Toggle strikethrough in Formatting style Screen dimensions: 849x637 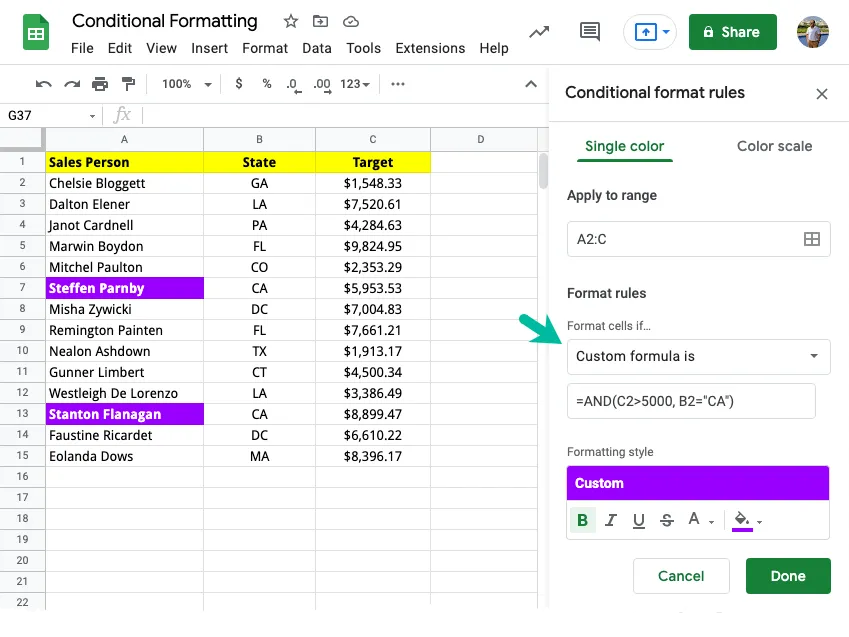click(667, 520)
